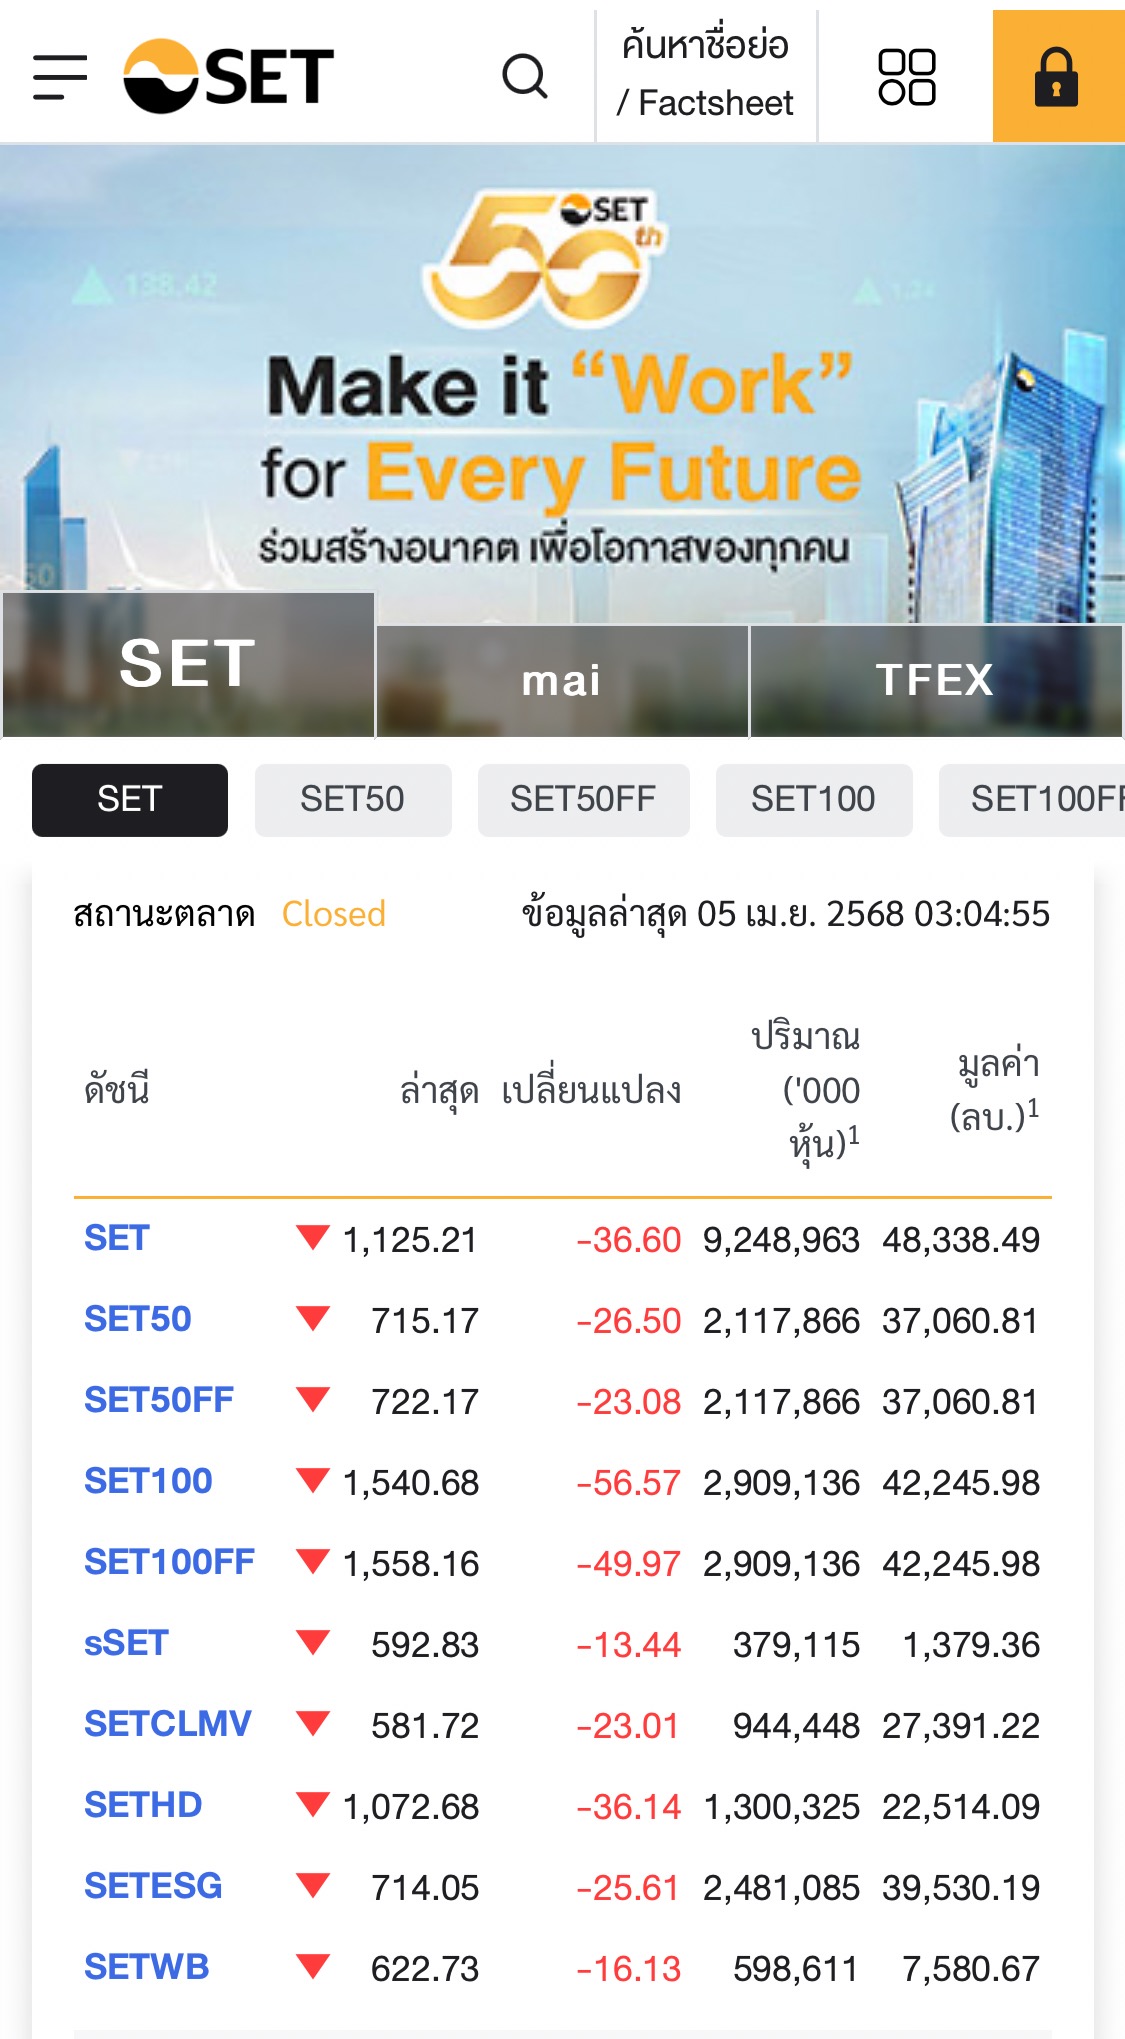Switch to the TFEX market tab

pyautogui.click(x=935, y=681)
